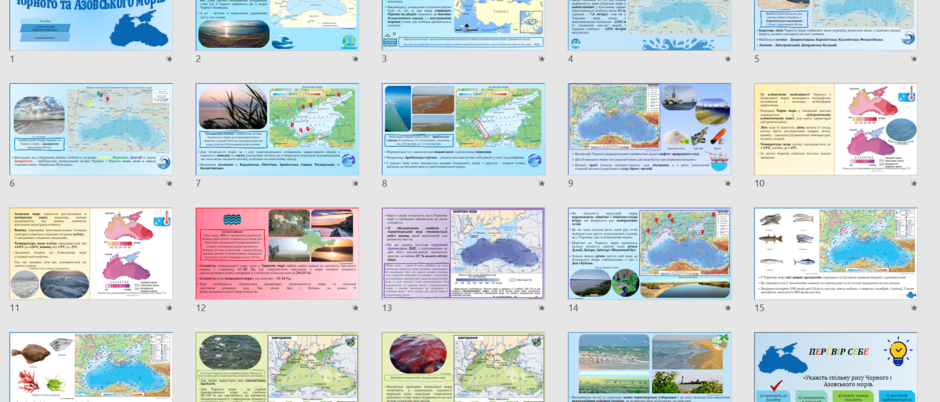Activate the star icon beside slide number 11
This screenshot has width=940, height=402.
pos(170,308)
